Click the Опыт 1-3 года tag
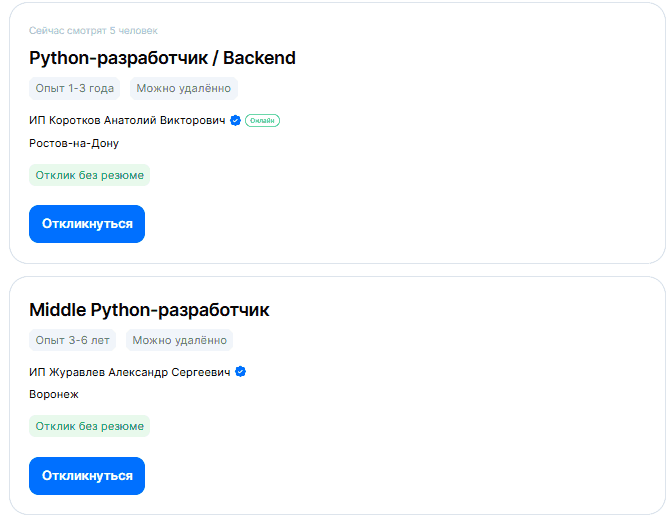This screenshot has width=672, height=521. 75,88
